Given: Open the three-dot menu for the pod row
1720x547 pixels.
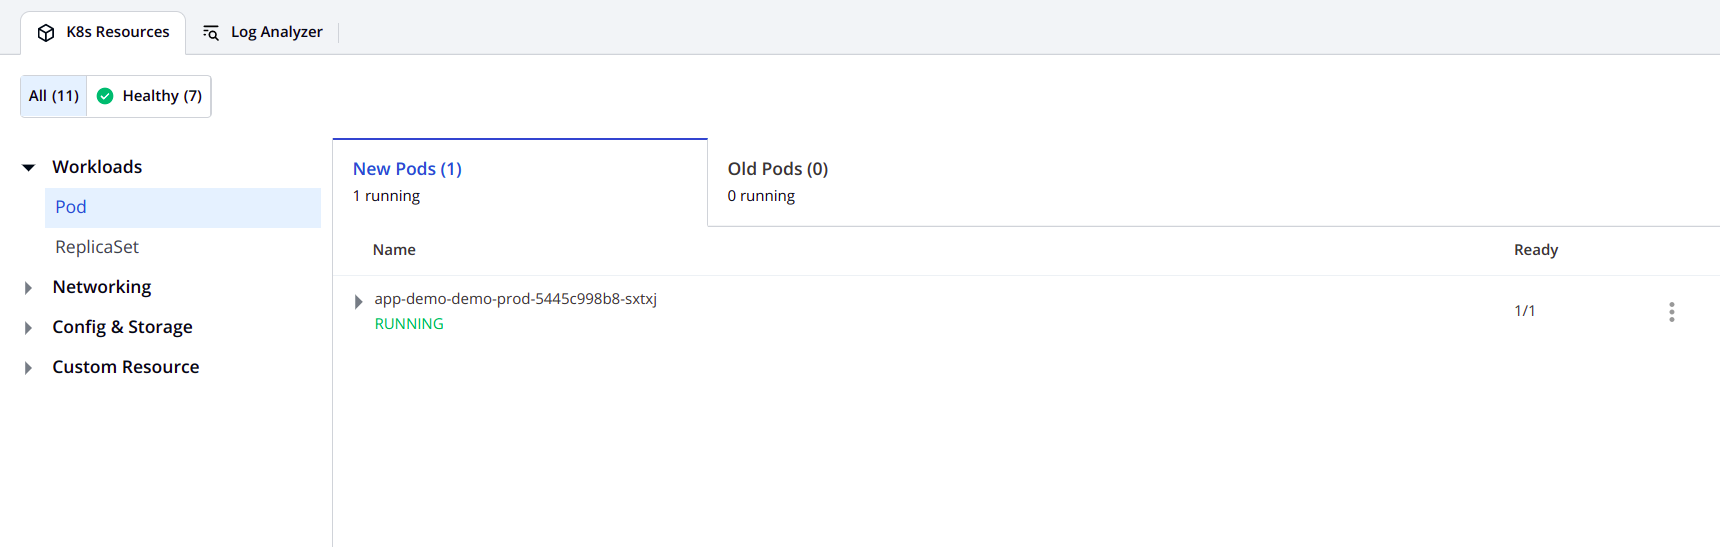Looking at the screenshot, I should point(1671,312).
